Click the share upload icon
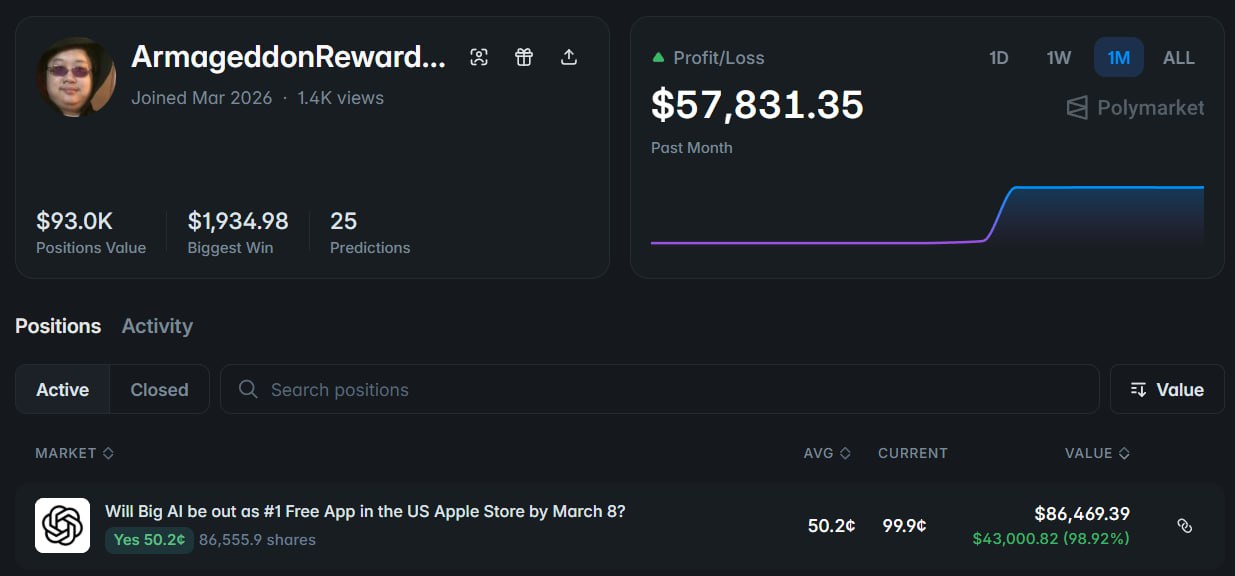The width and height of the screenshot is (1235, 576). click(569, 57)
